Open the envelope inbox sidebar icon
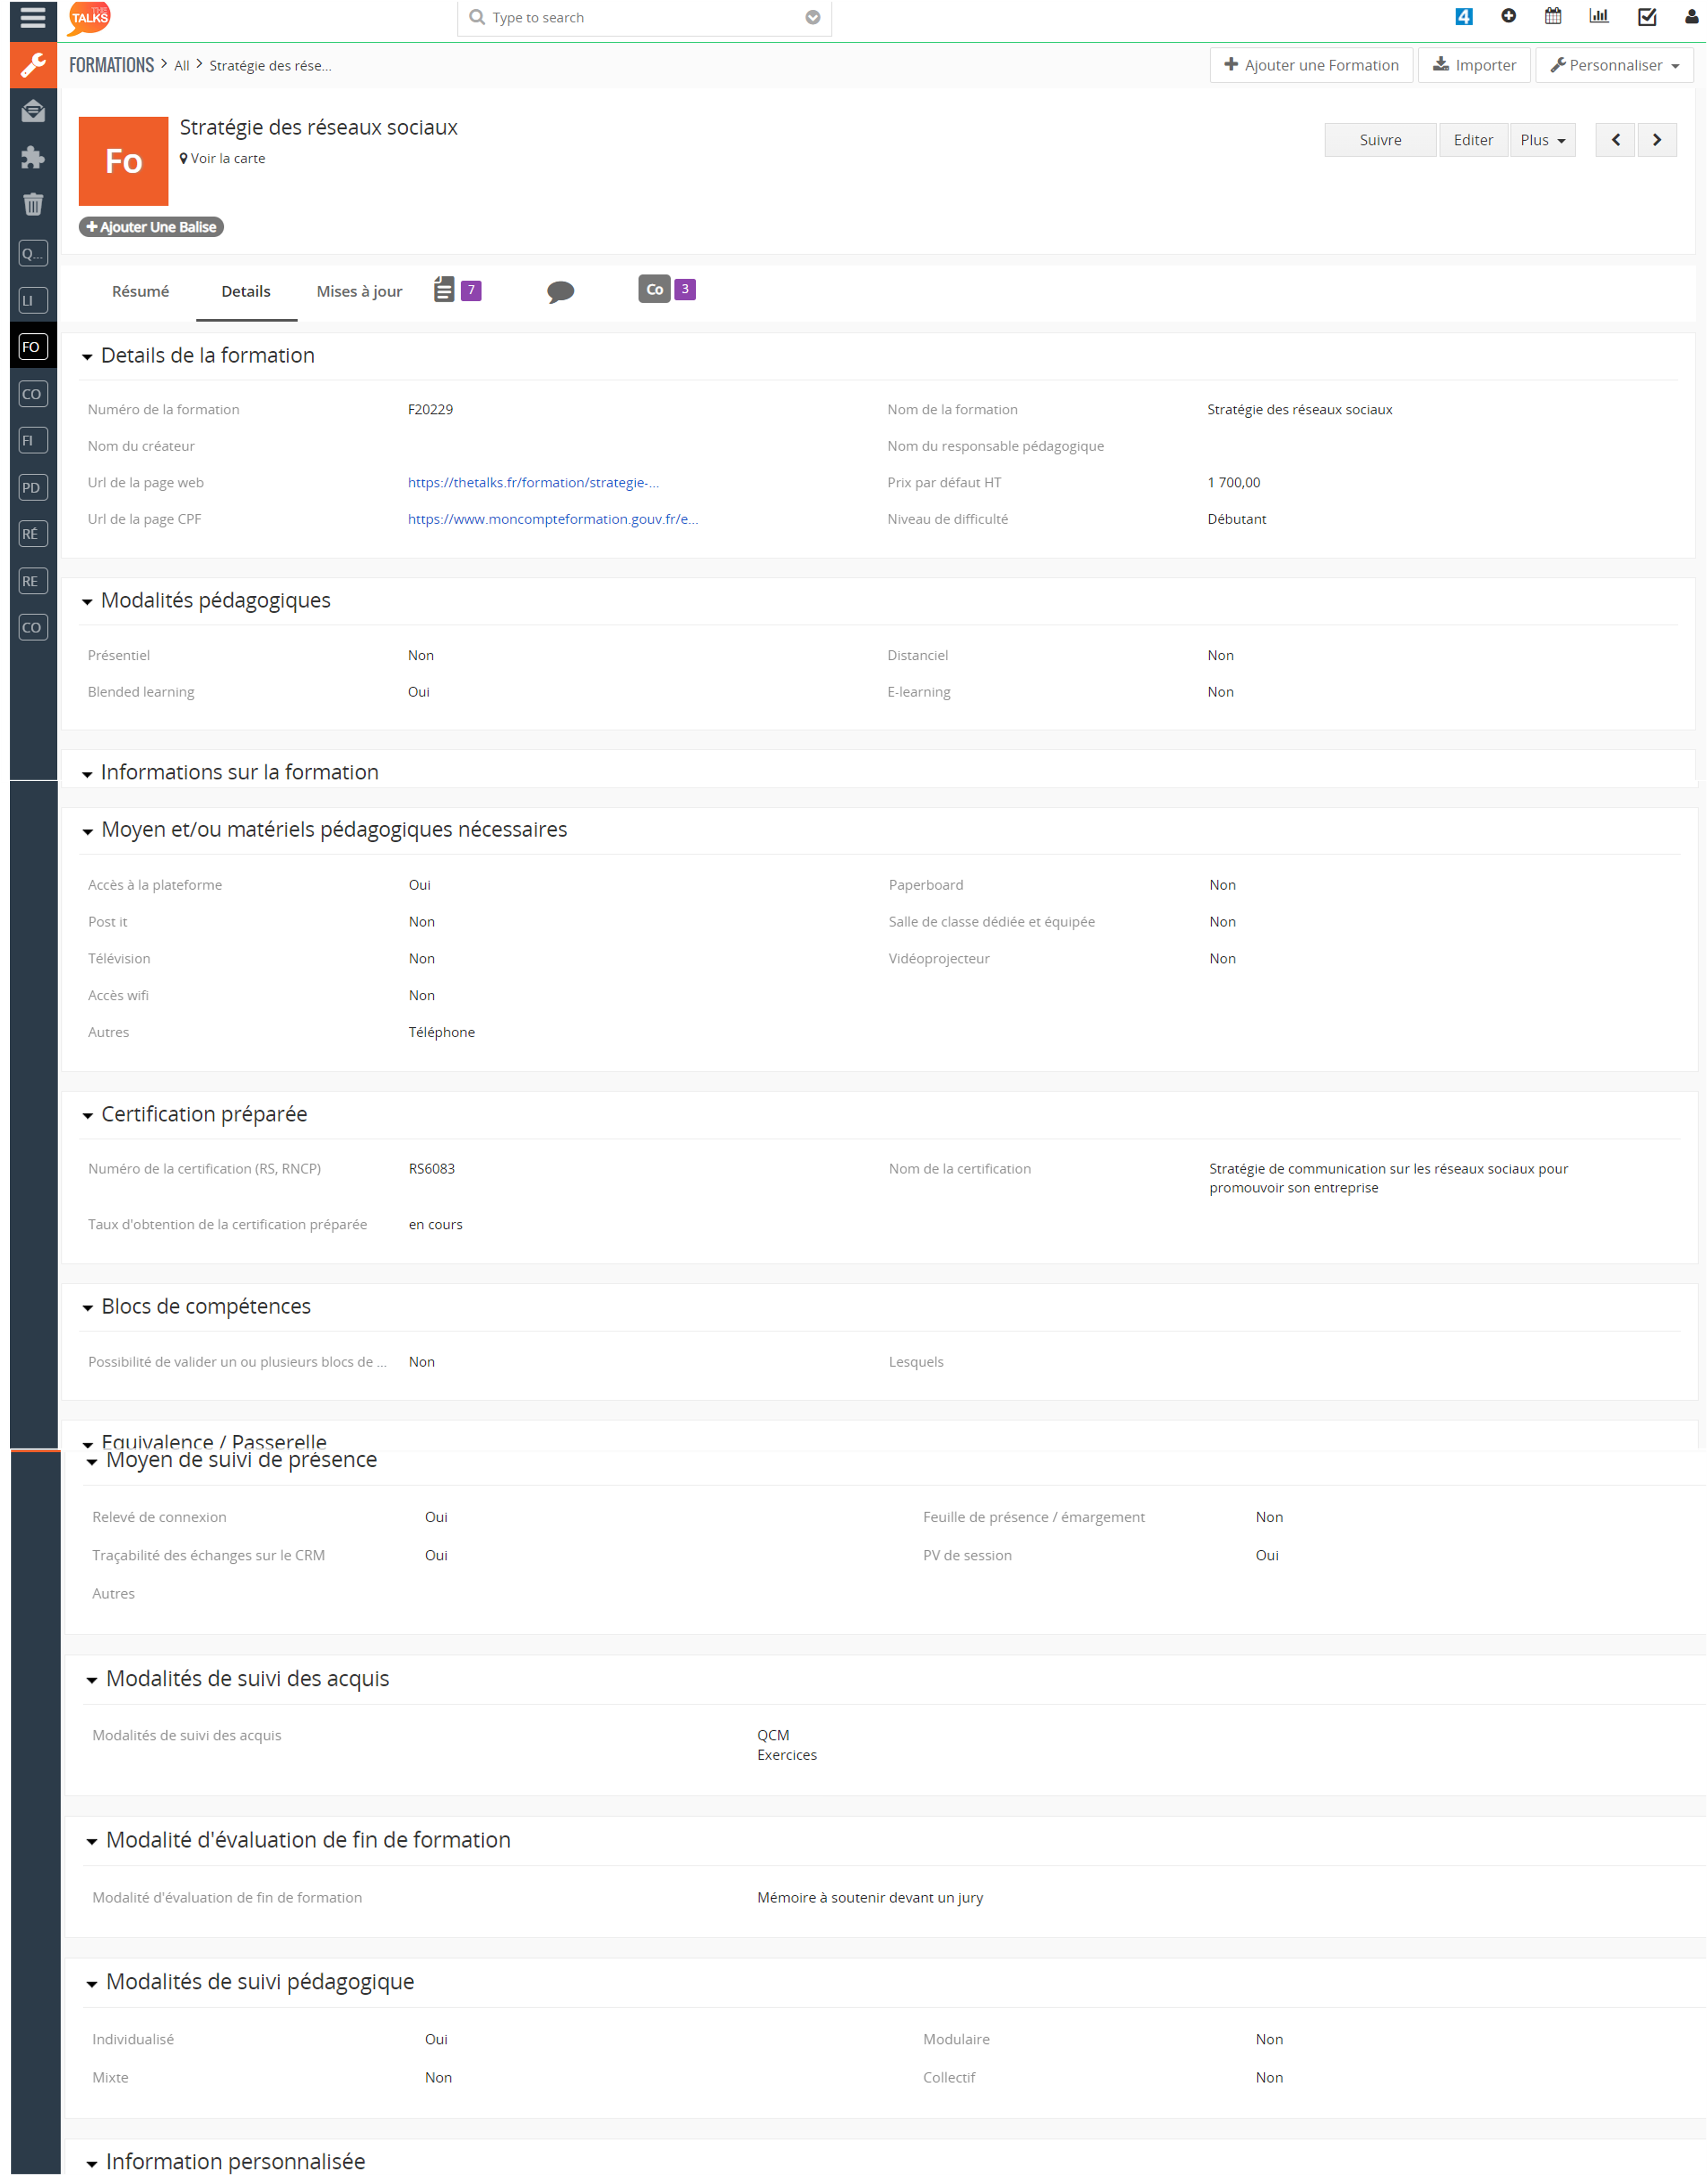1708x2176 pixels. click(x=33, y=111)
